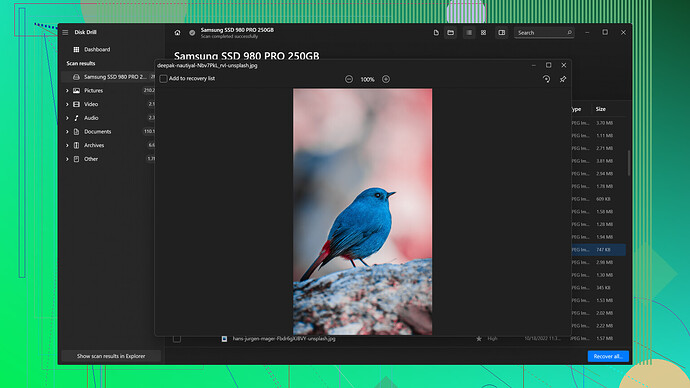Click the file type icon of hans-jurgen-mager file
This screenshot has width=690, height=388.
tap(224, 339)
